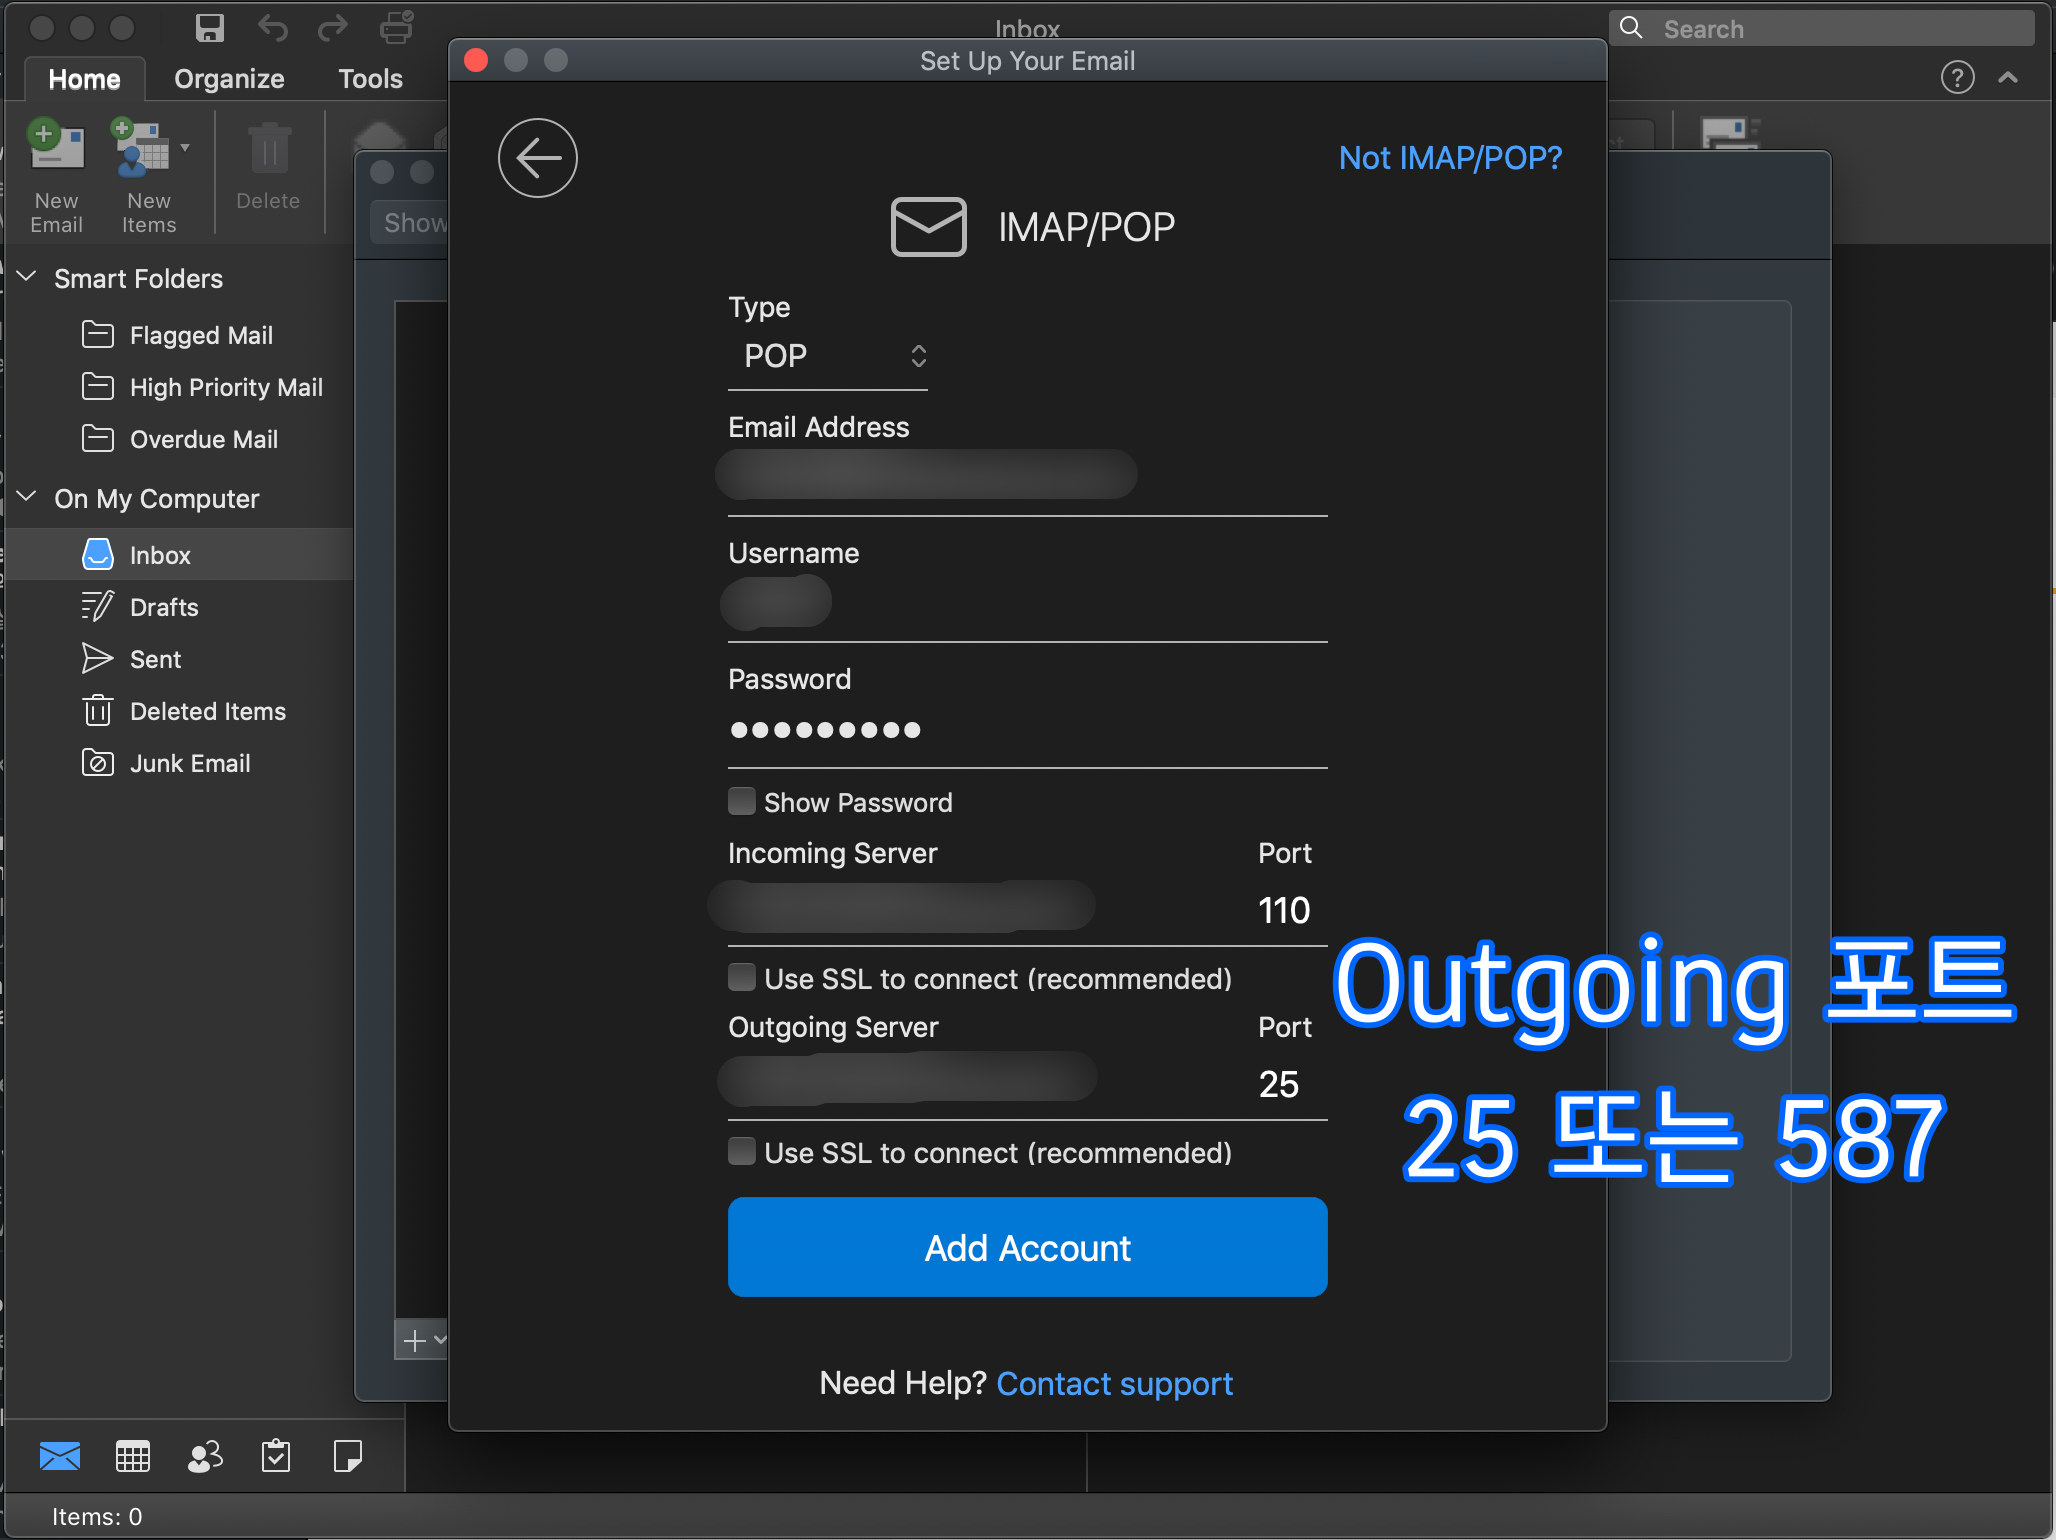Click the help question mark icon
The image size is (2056, 1540).
(1957, 77)
